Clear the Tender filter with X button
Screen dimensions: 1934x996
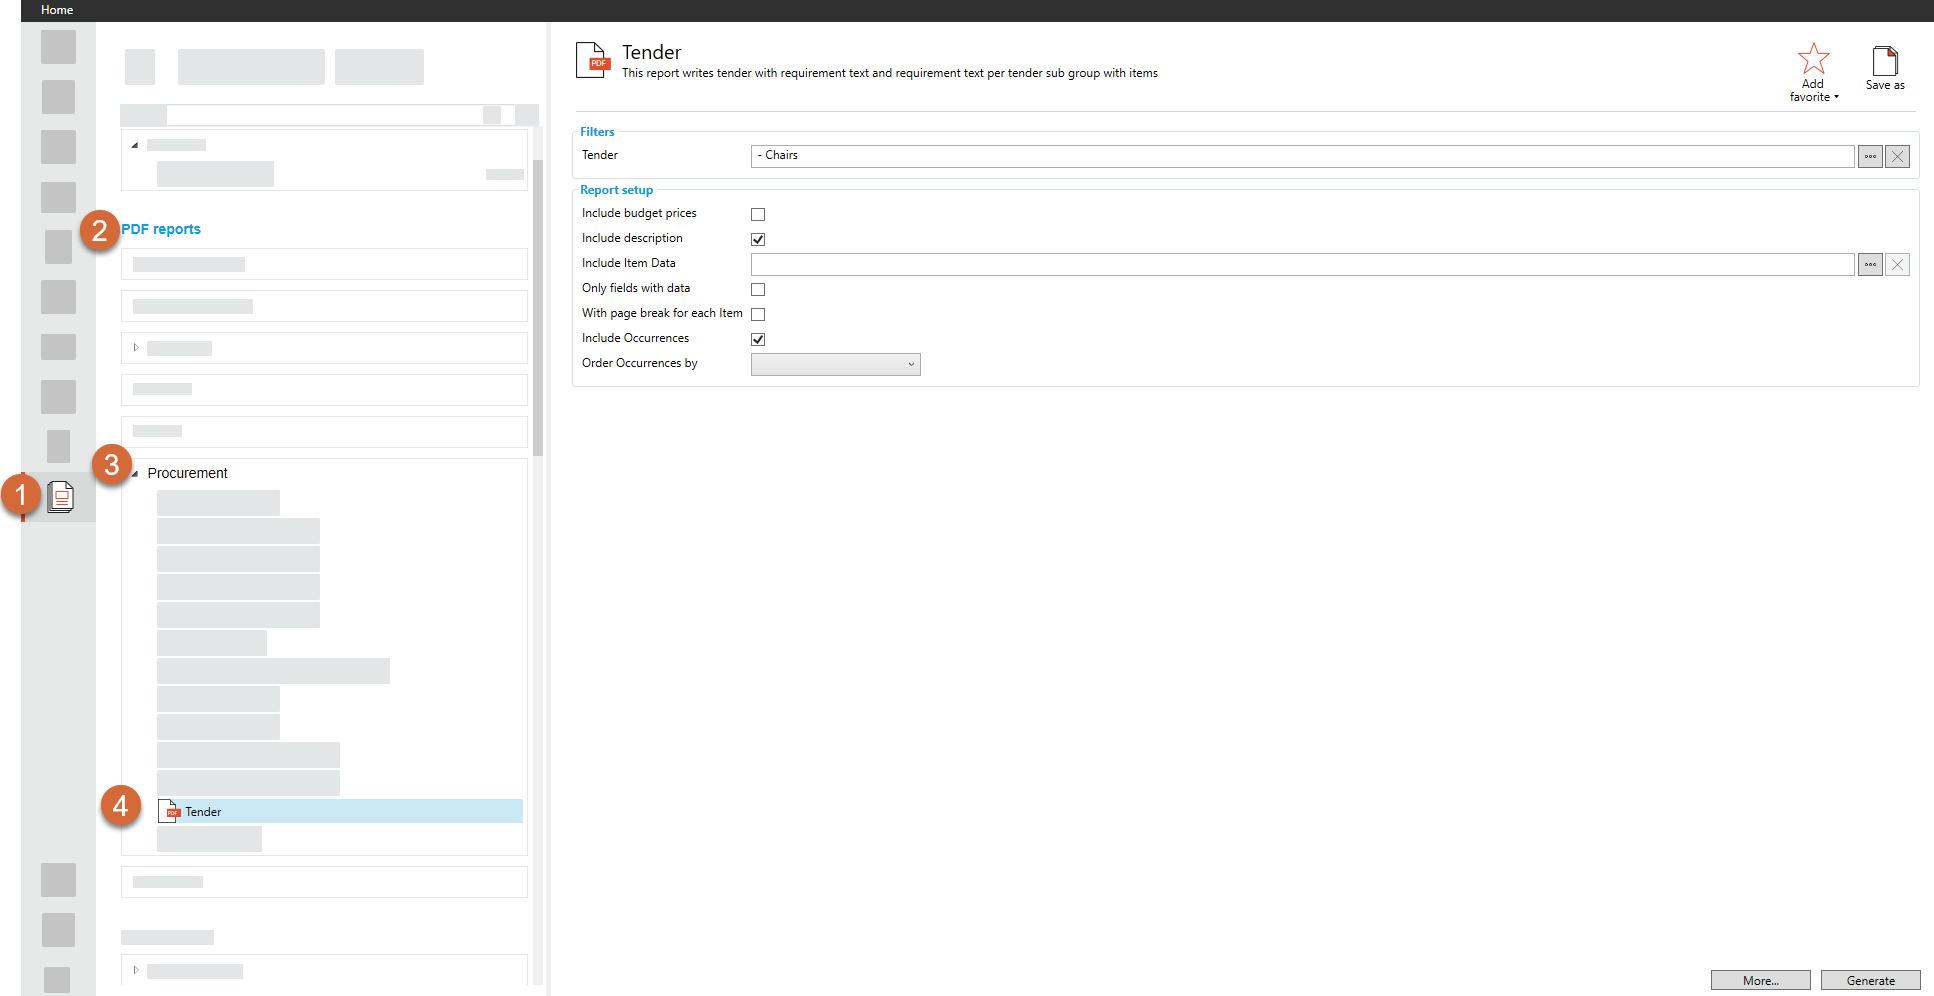(x=1897, y=156)
